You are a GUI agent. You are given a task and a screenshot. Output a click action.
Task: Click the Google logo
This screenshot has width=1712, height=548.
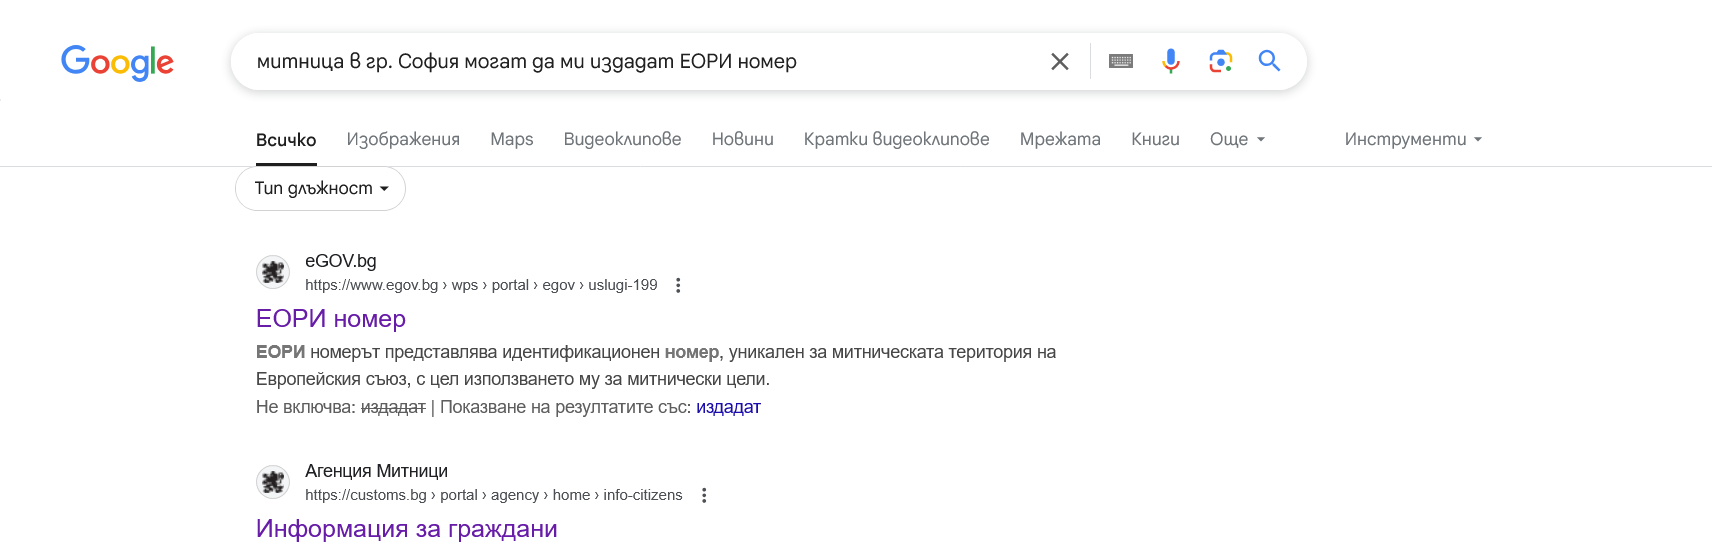click(x=117, y=62)
